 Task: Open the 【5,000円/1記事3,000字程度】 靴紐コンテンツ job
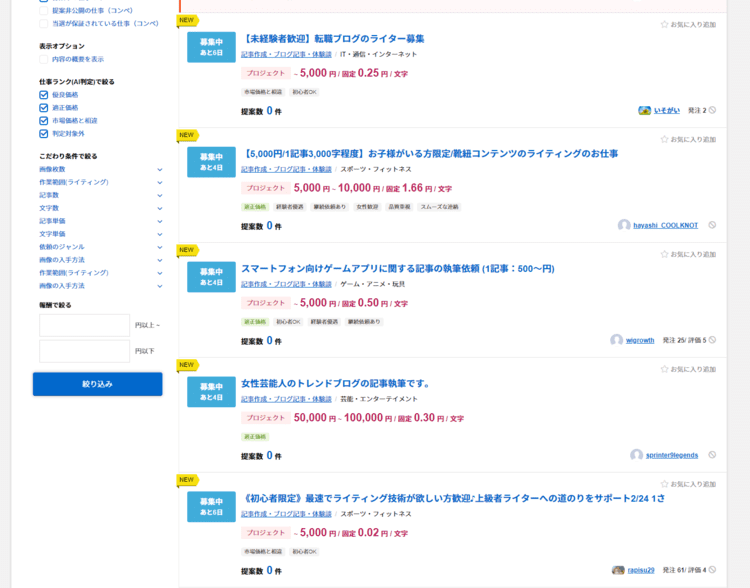[x=430, y=154]
